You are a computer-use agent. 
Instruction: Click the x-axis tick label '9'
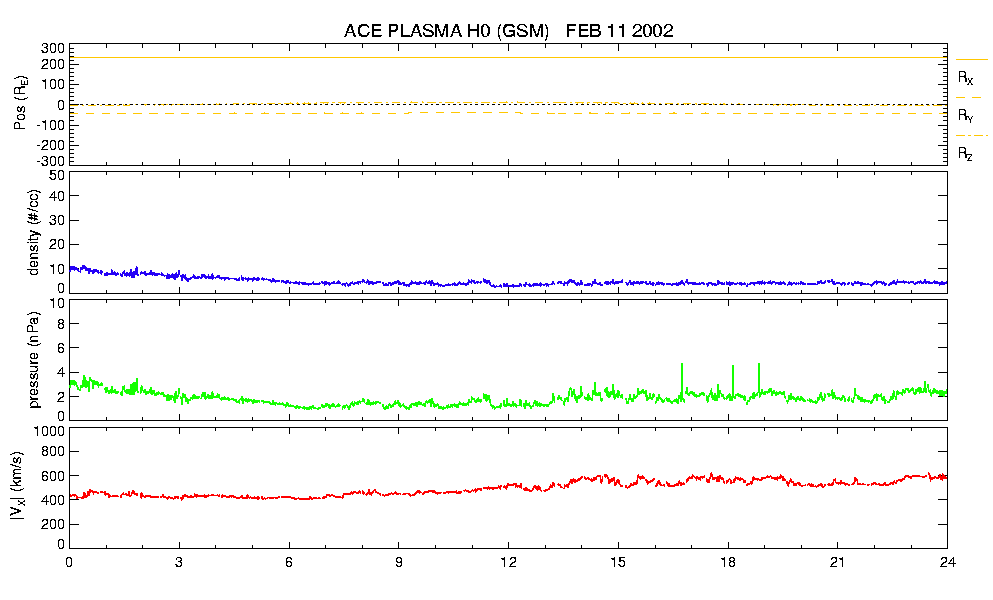click(398, 562)
